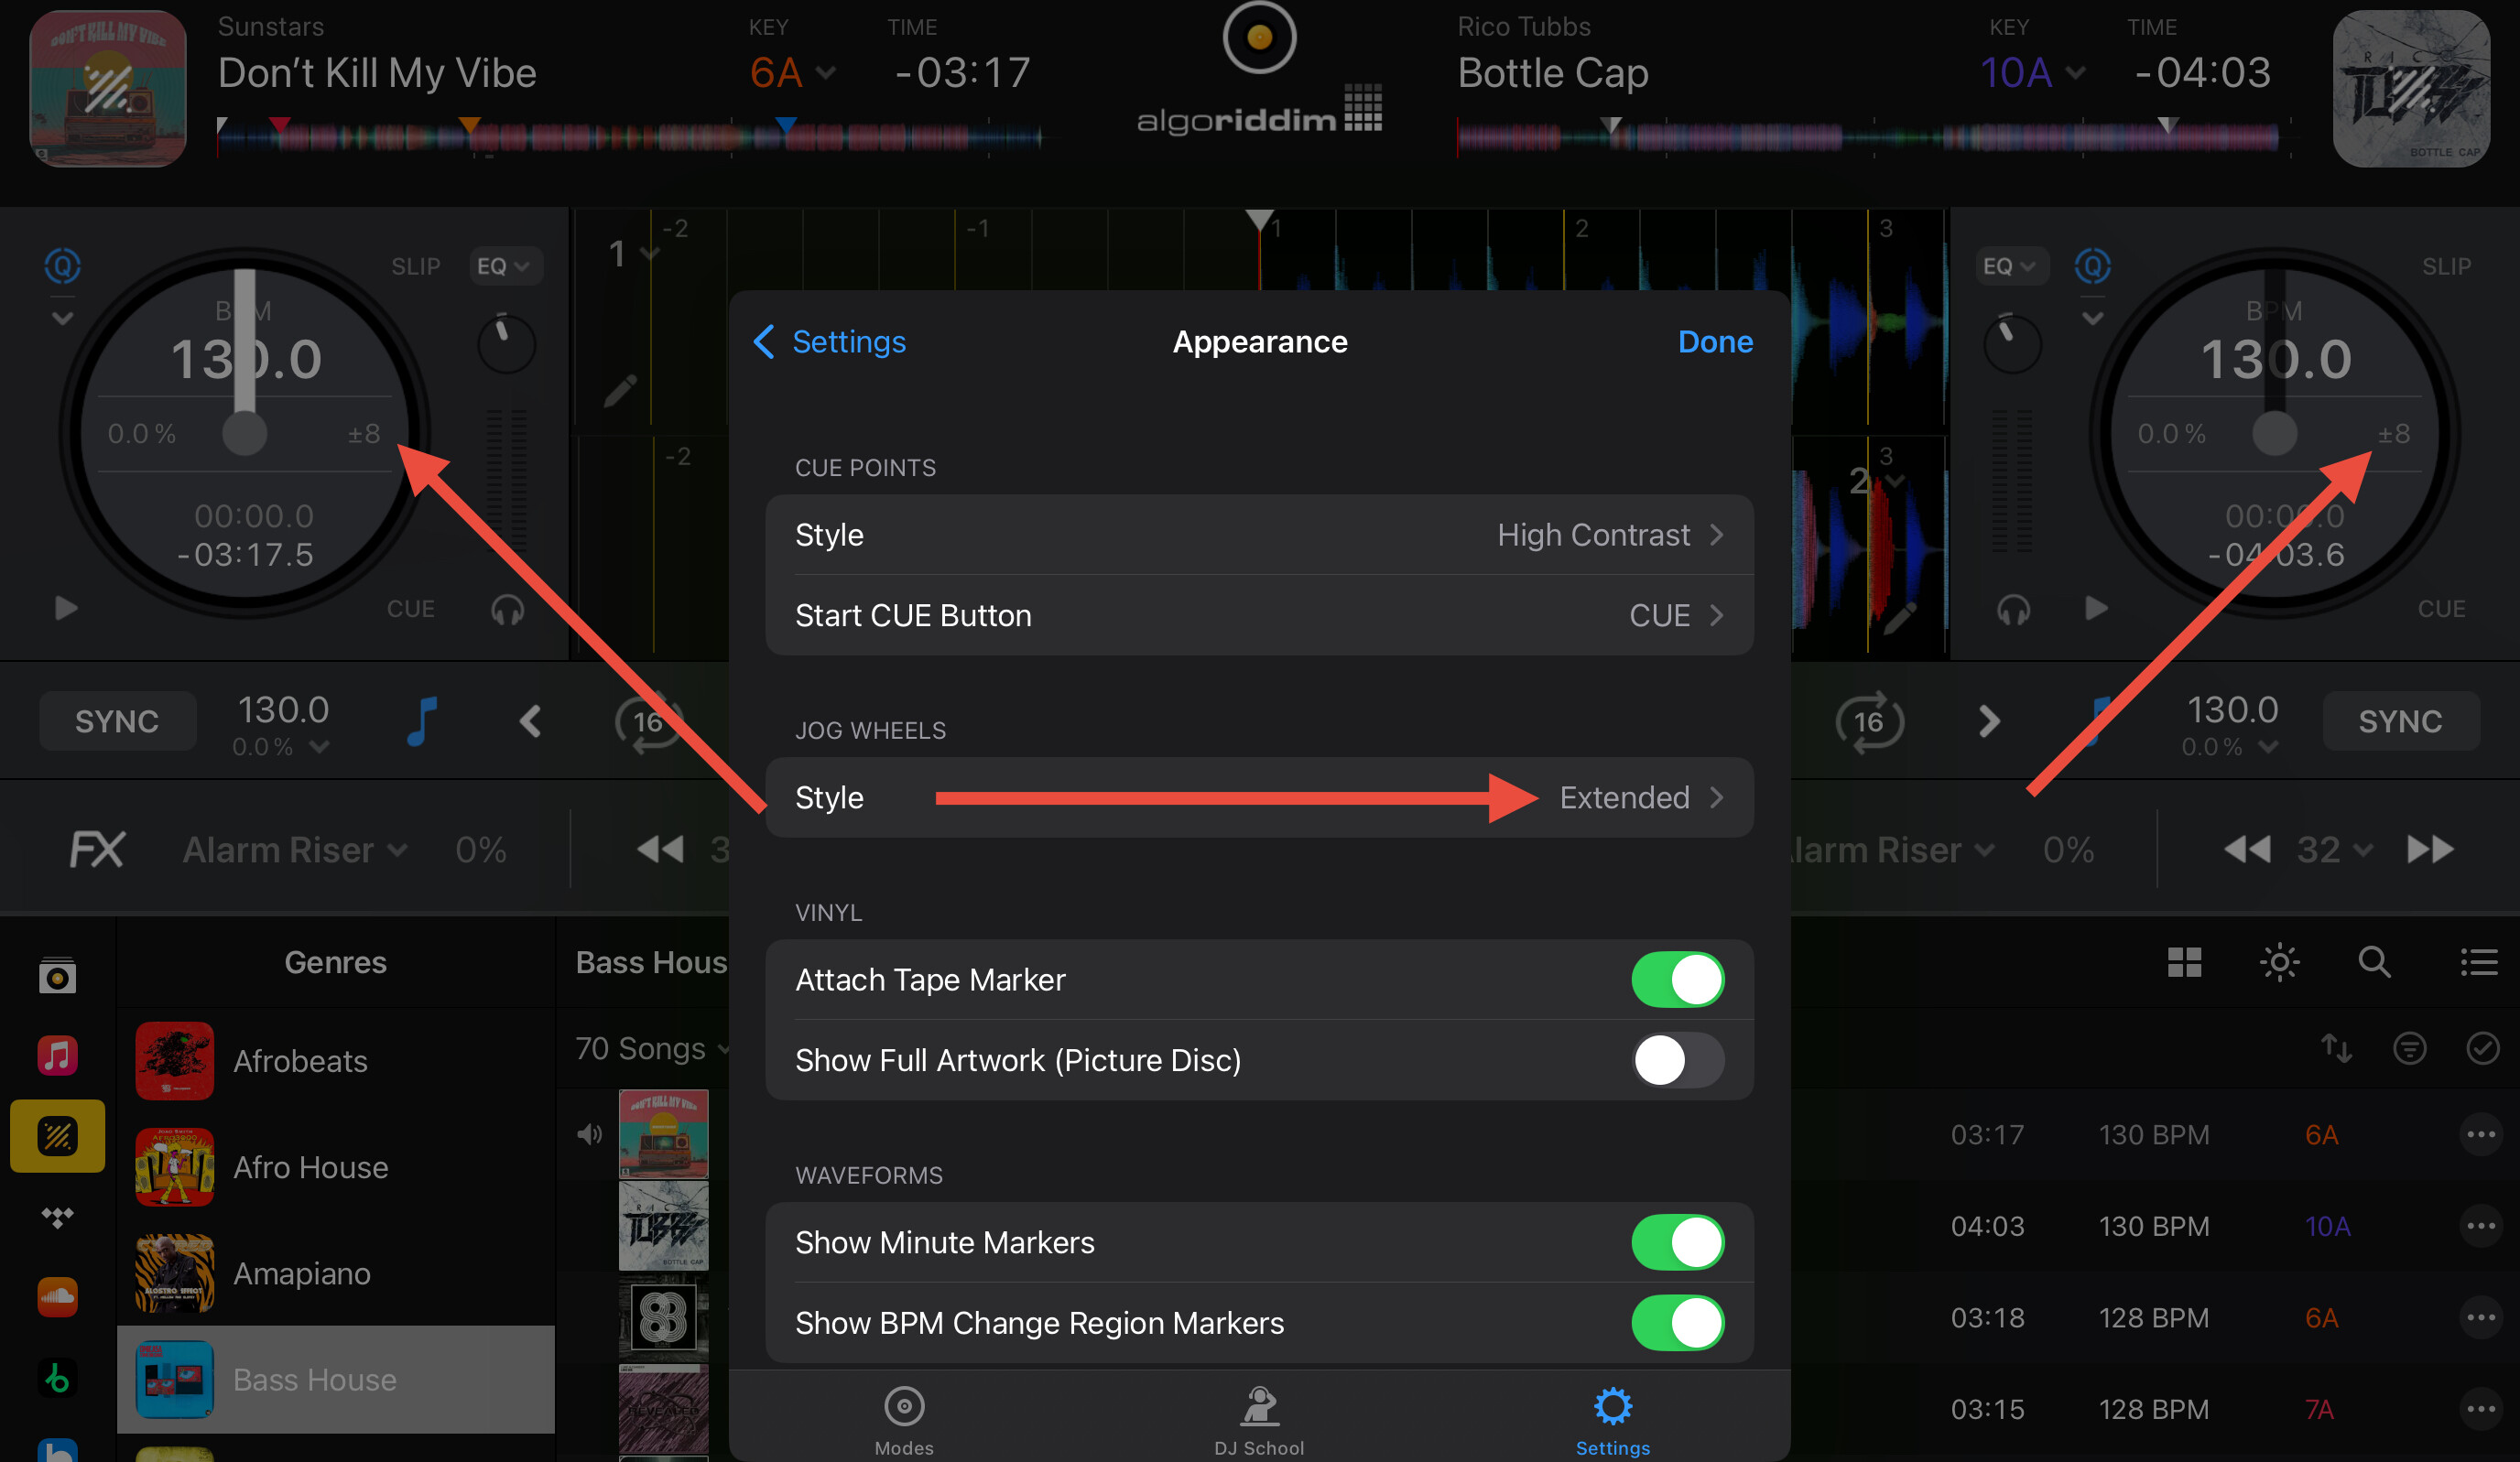The height and width of the screenshot is (1462, 2520).
Task: Go back to Settings
Action: pos(830,342)
